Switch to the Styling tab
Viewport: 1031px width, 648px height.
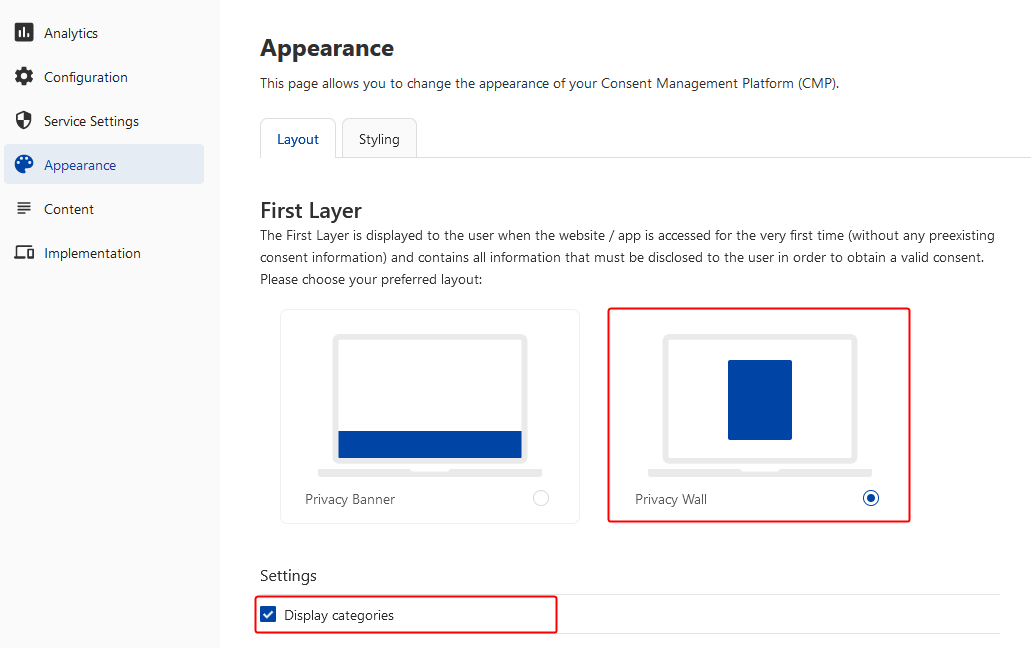point(379,139)
